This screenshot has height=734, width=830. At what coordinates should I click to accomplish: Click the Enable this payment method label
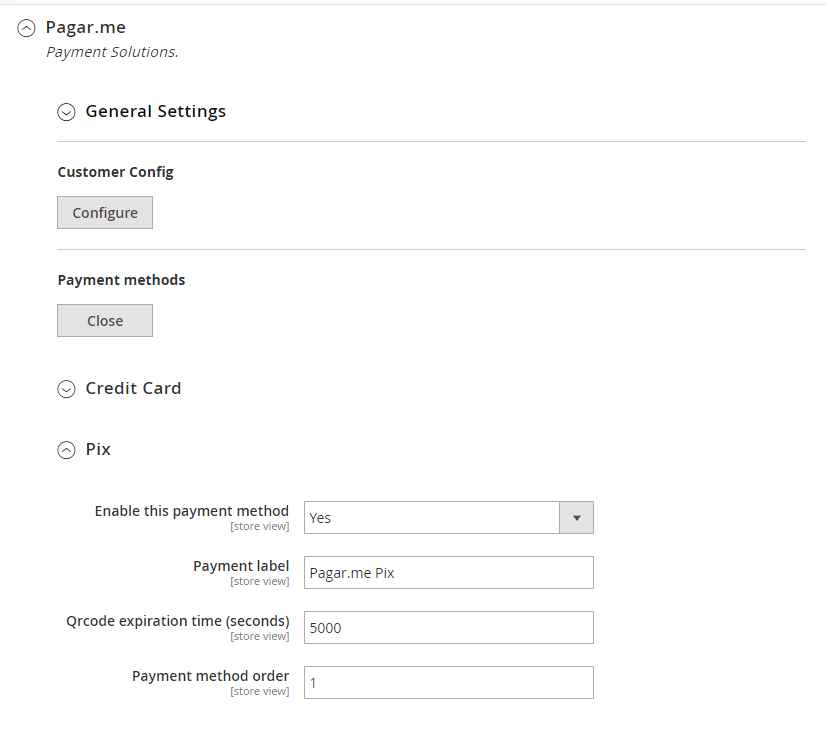click(192, 511)
